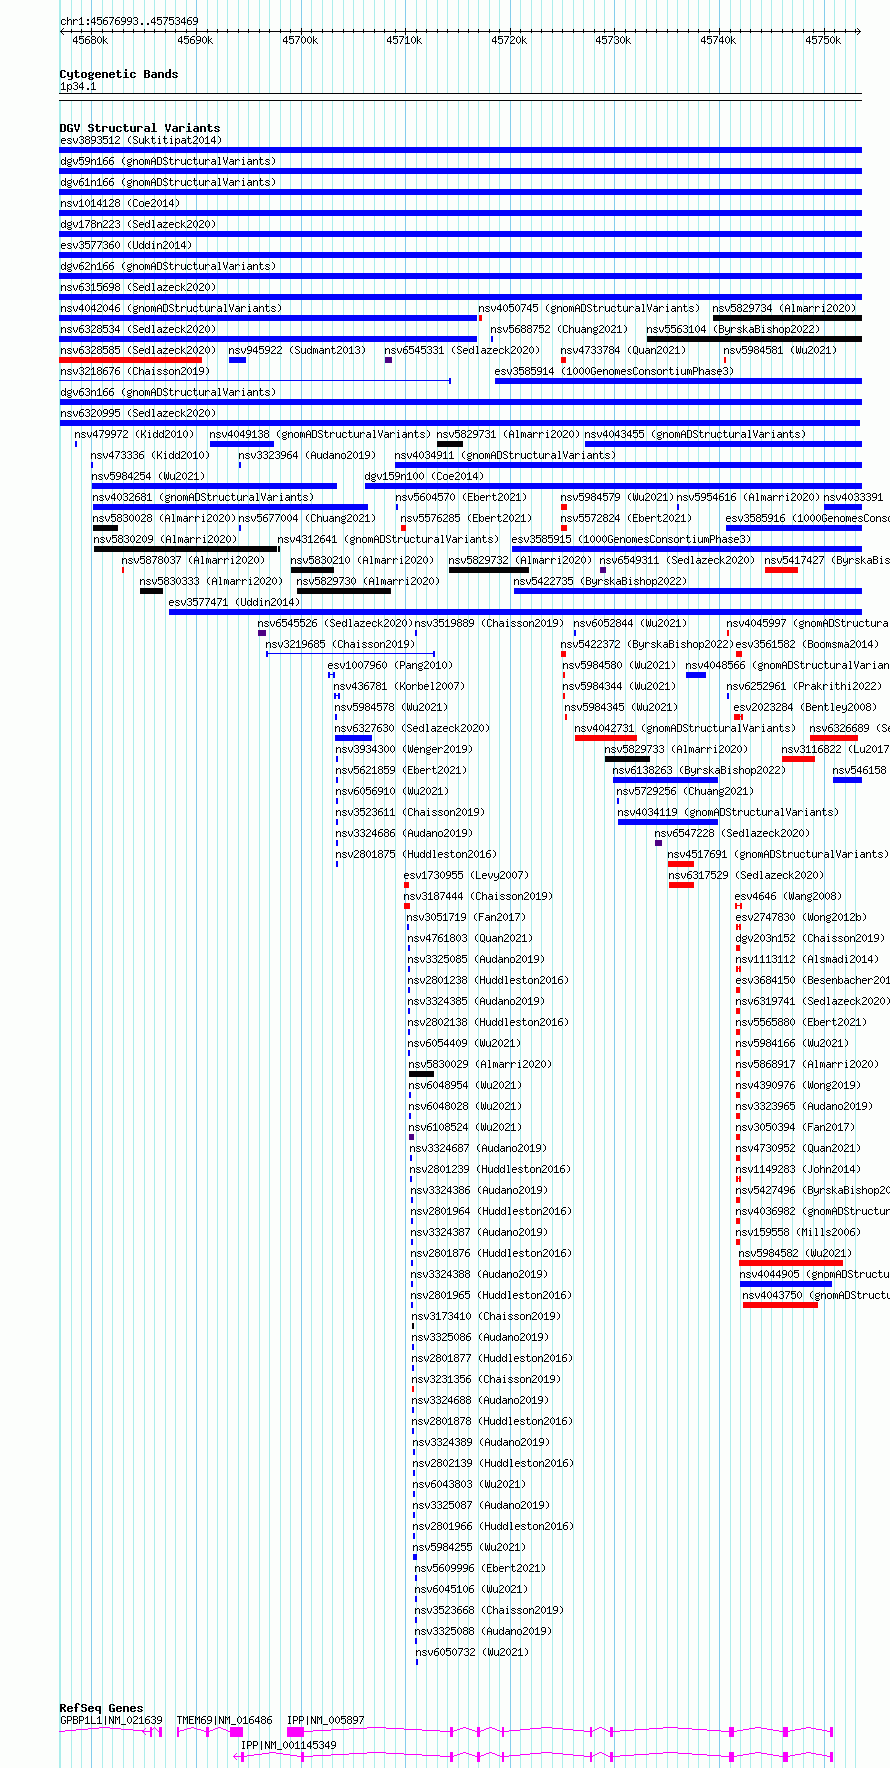Click the chr1:45676993..45753469 region label
Image resolution: width=890 pixels, height=1768 pixels.
[129, 21]
